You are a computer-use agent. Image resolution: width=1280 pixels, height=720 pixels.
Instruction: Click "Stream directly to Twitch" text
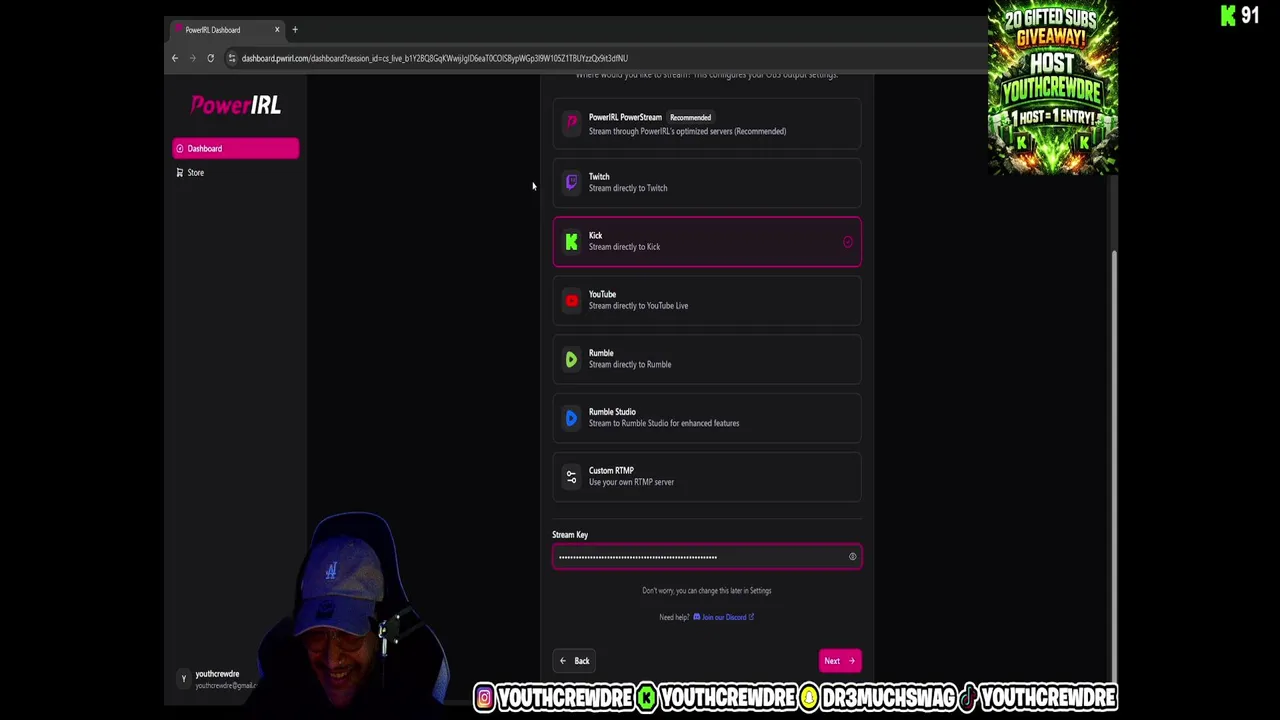click(x=628, y=188)
